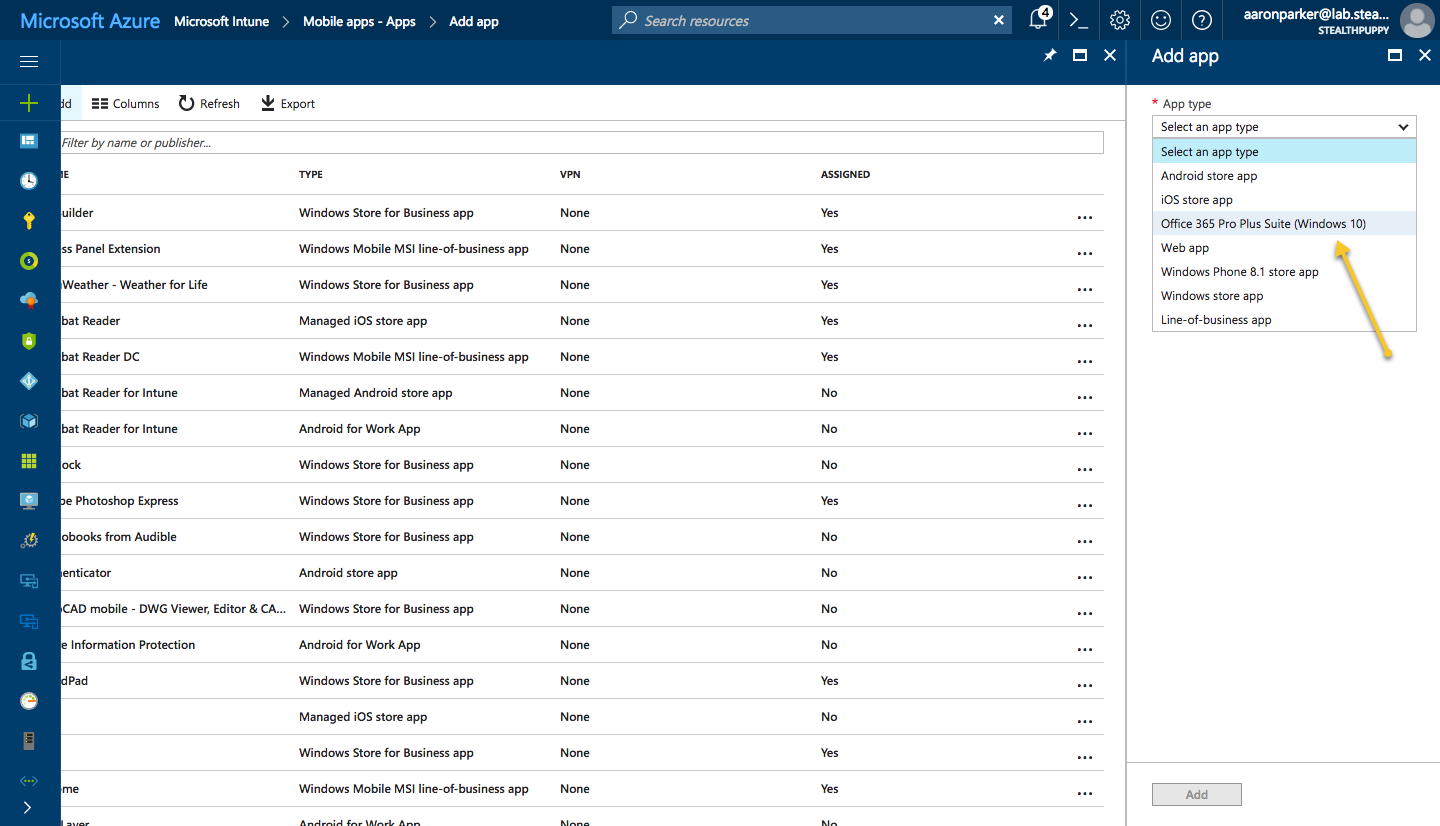Click 'Managed Android store app' type cell
The image size is (1440, 826).
pyautogui.click(x=375, y=393)
